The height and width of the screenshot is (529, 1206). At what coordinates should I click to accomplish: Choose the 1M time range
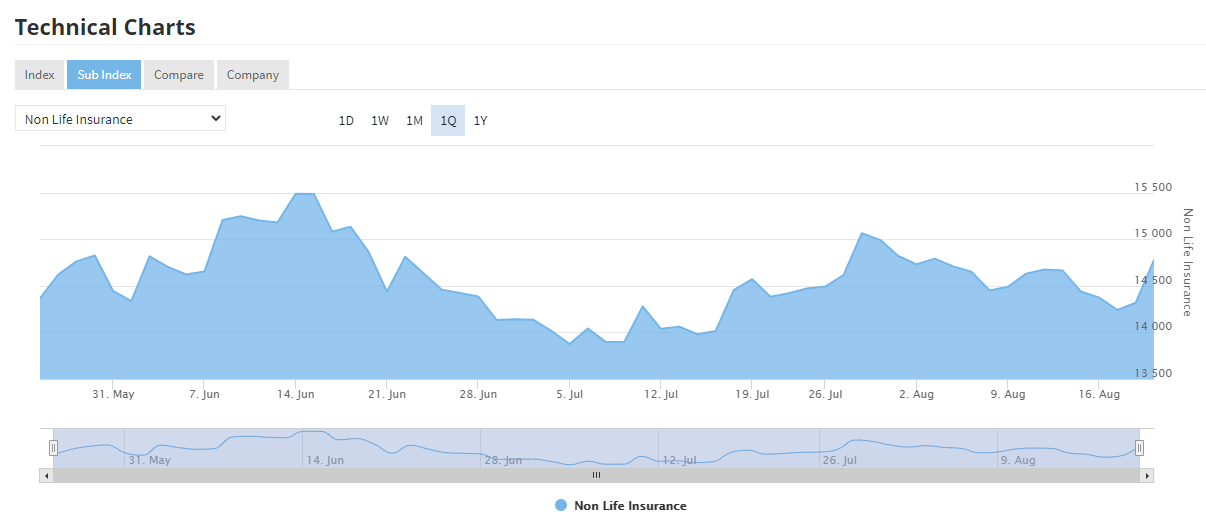414,121
